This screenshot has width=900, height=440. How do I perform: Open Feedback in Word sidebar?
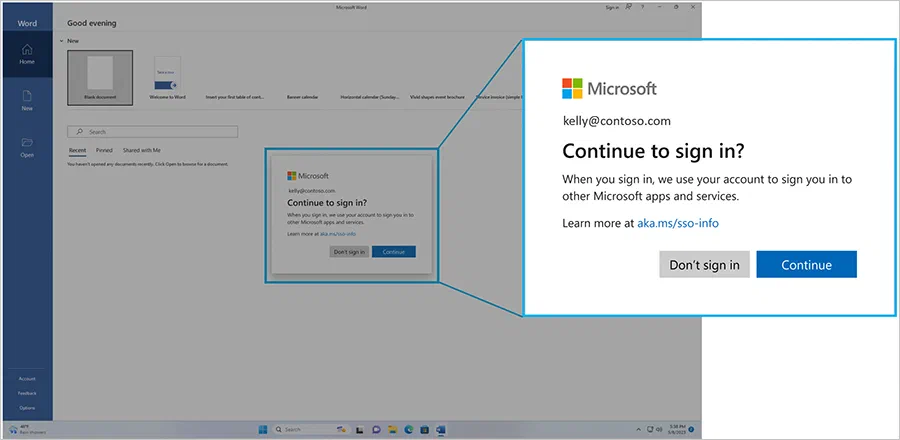[27, 393]
